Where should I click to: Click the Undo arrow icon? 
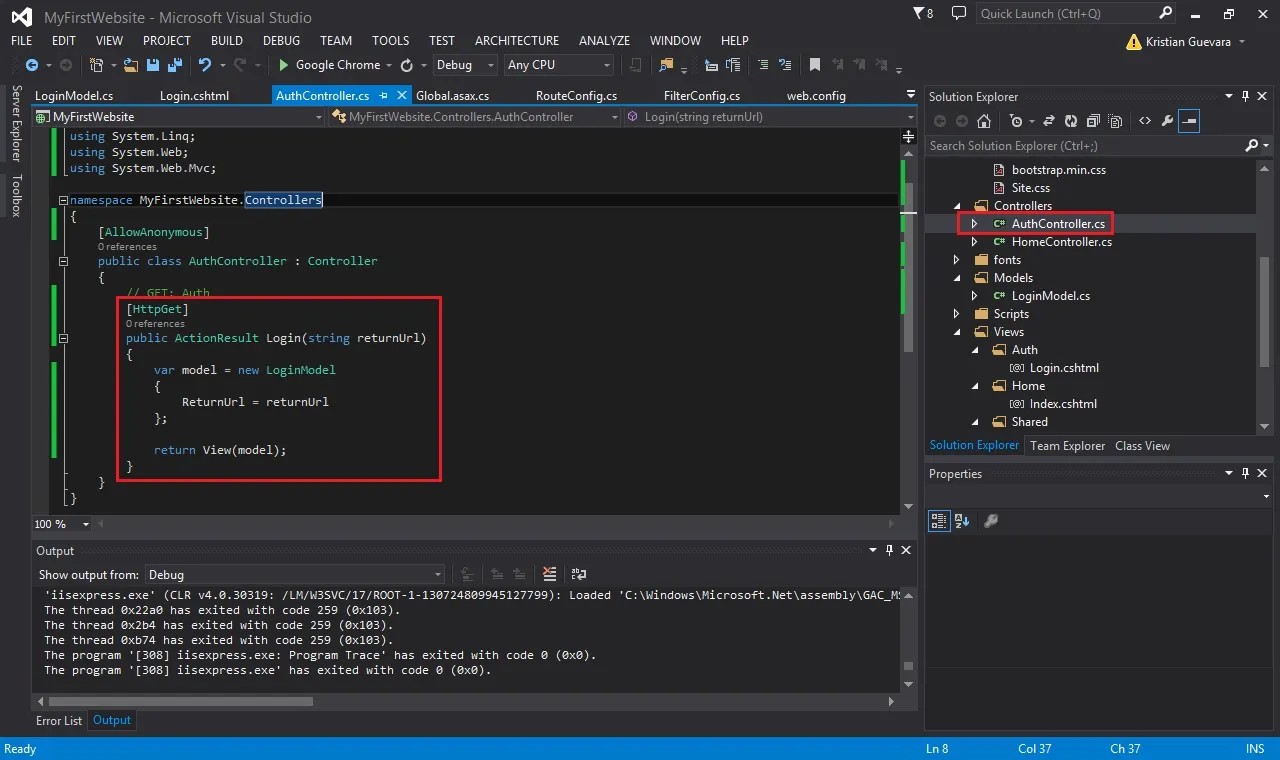click(x=205, y=65)
